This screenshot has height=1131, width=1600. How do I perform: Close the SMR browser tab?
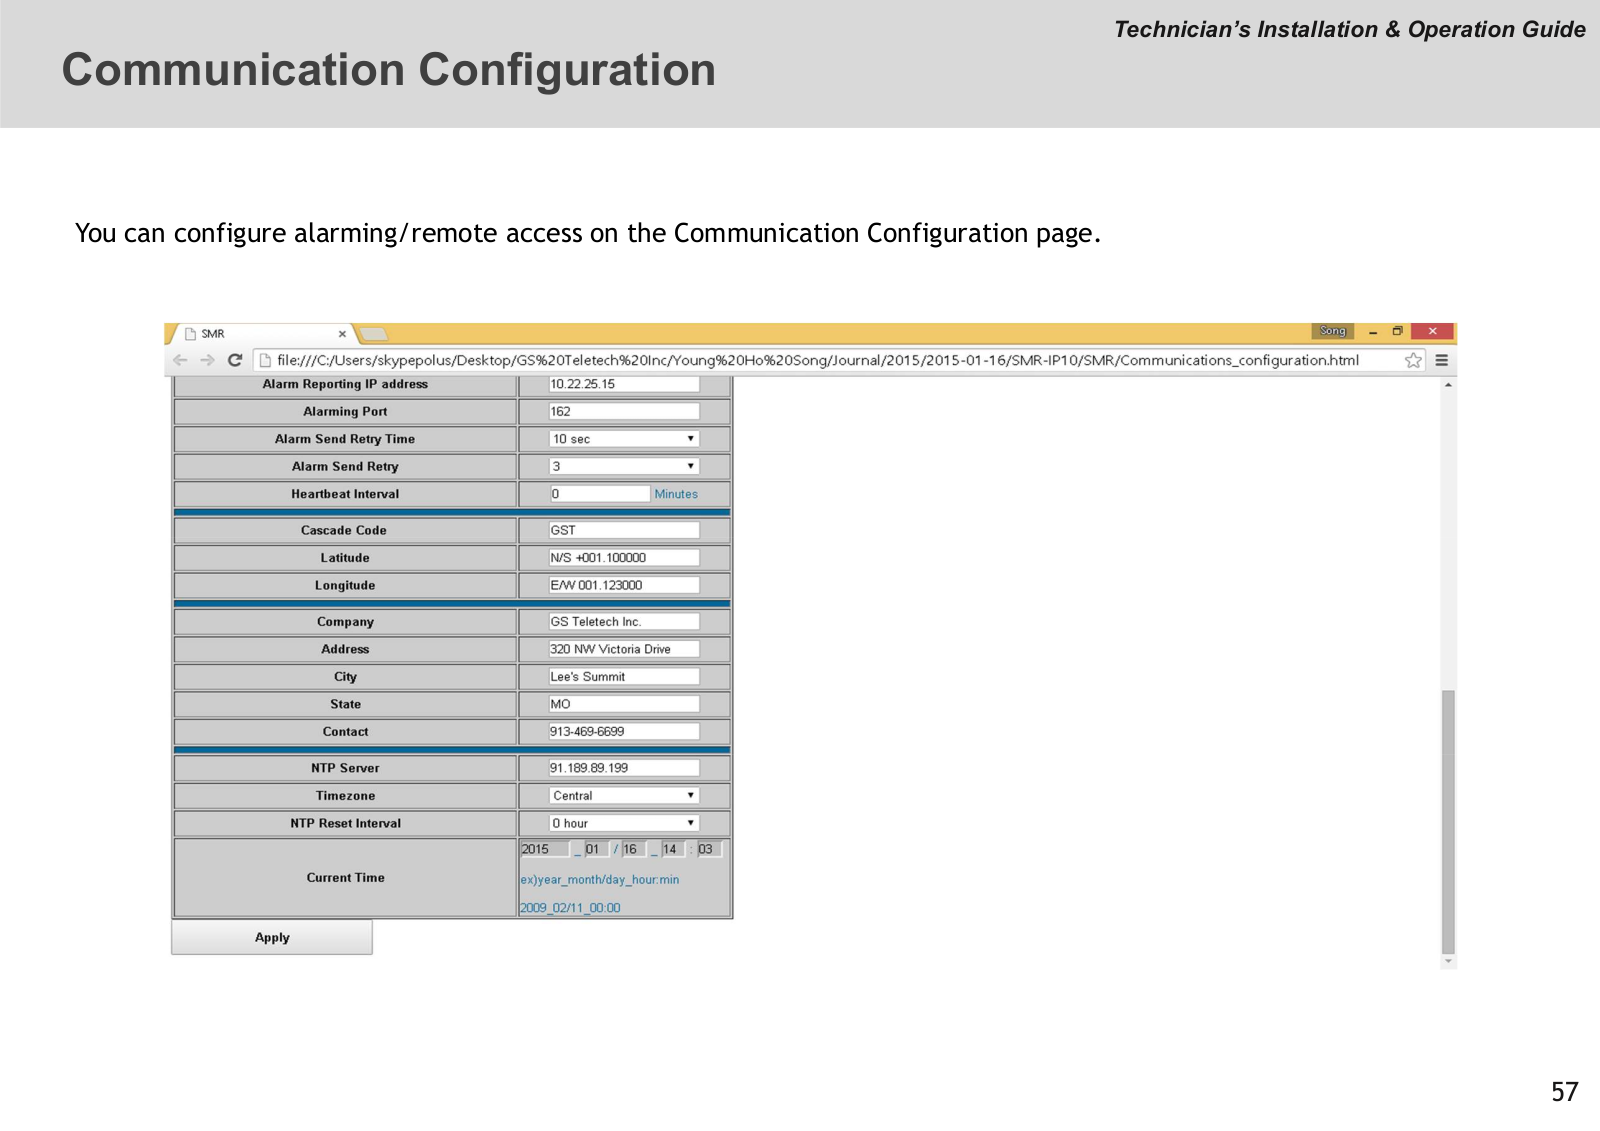tap(342, 334)
